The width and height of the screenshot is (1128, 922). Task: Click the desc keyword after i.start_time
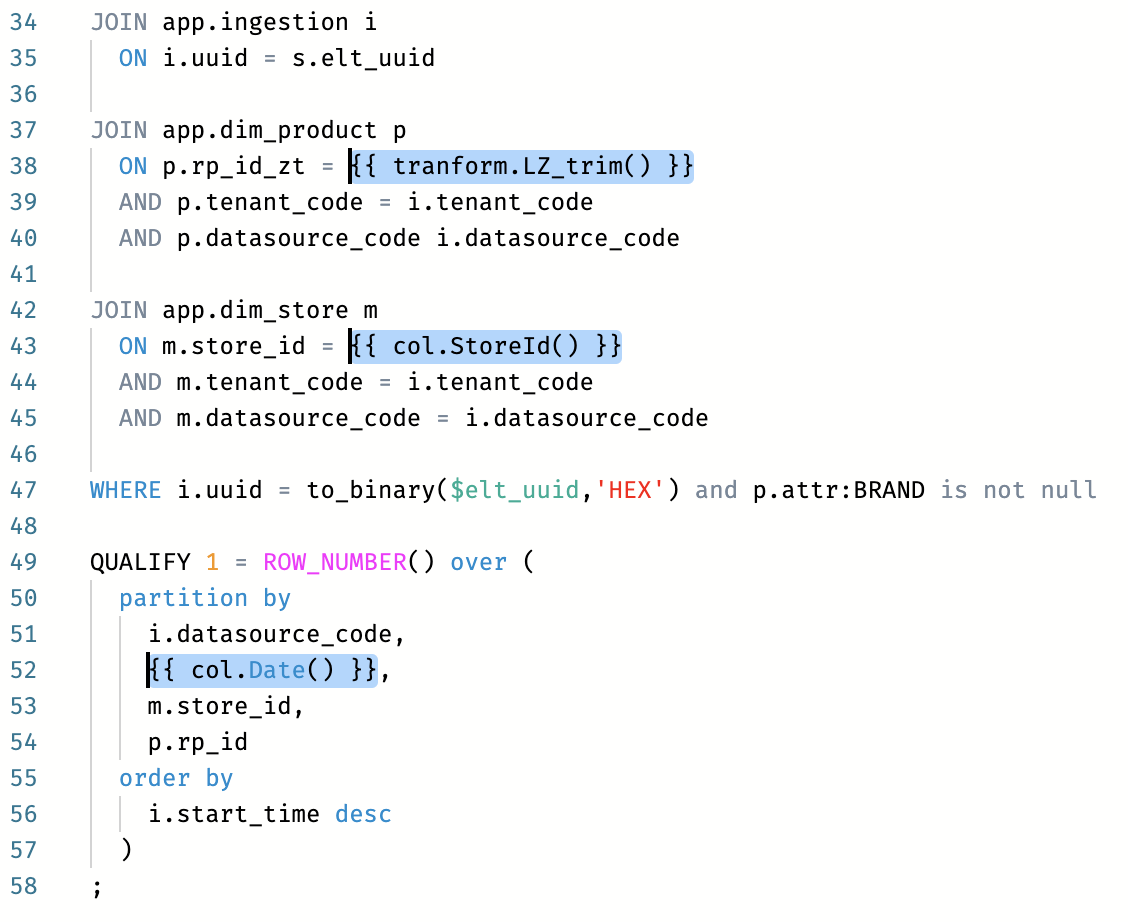363,814
